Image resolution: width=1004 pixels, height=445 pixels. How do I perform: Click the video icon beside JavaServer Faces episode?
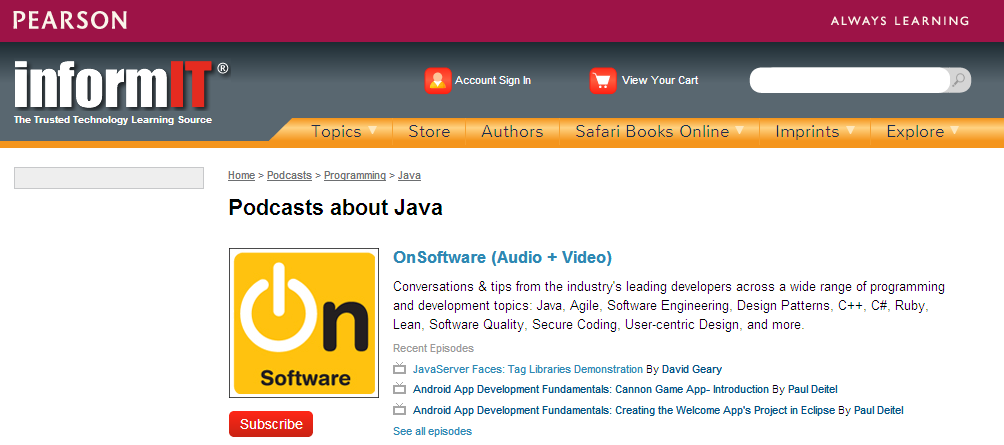(x=400, y=369)
